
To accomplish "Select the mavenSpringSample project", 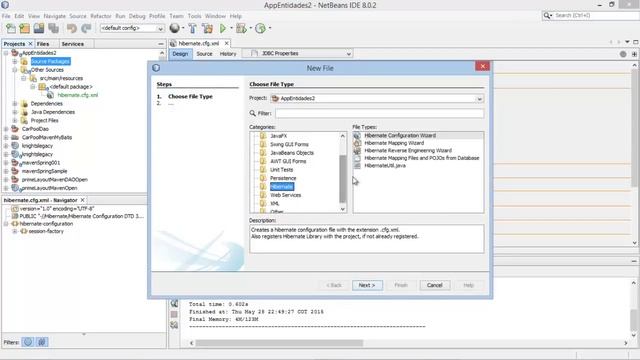I will [x=44, y=171].
